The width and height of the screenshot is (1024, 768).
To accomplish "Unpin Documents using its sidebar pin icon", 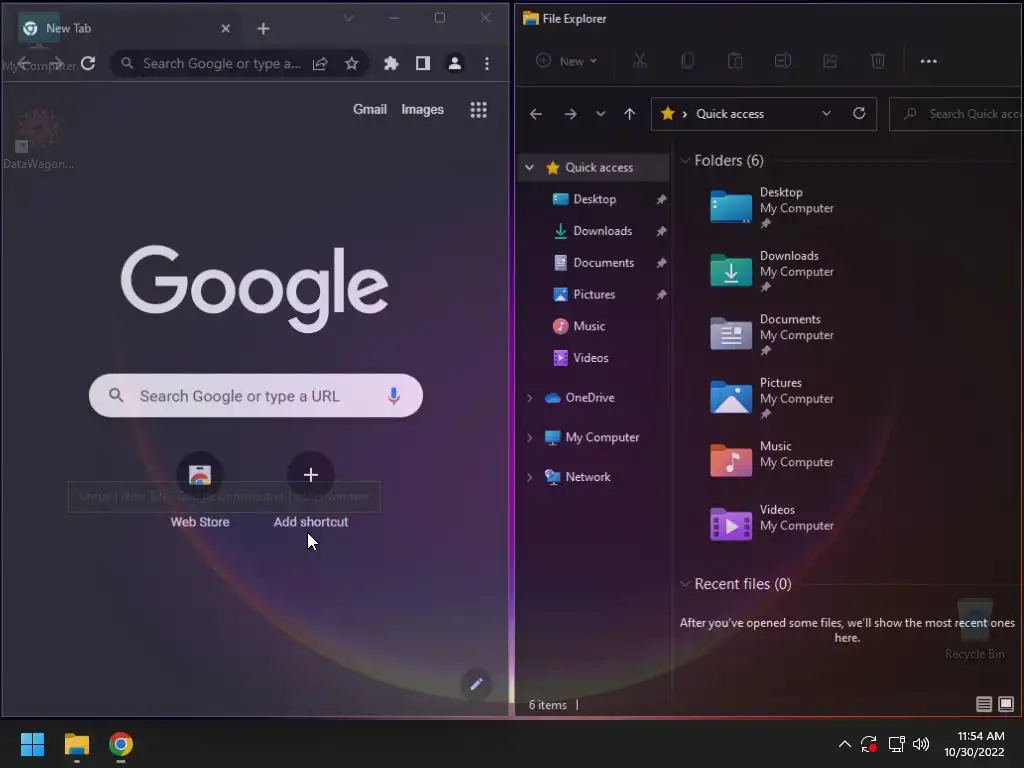I will tap(661, 263).
